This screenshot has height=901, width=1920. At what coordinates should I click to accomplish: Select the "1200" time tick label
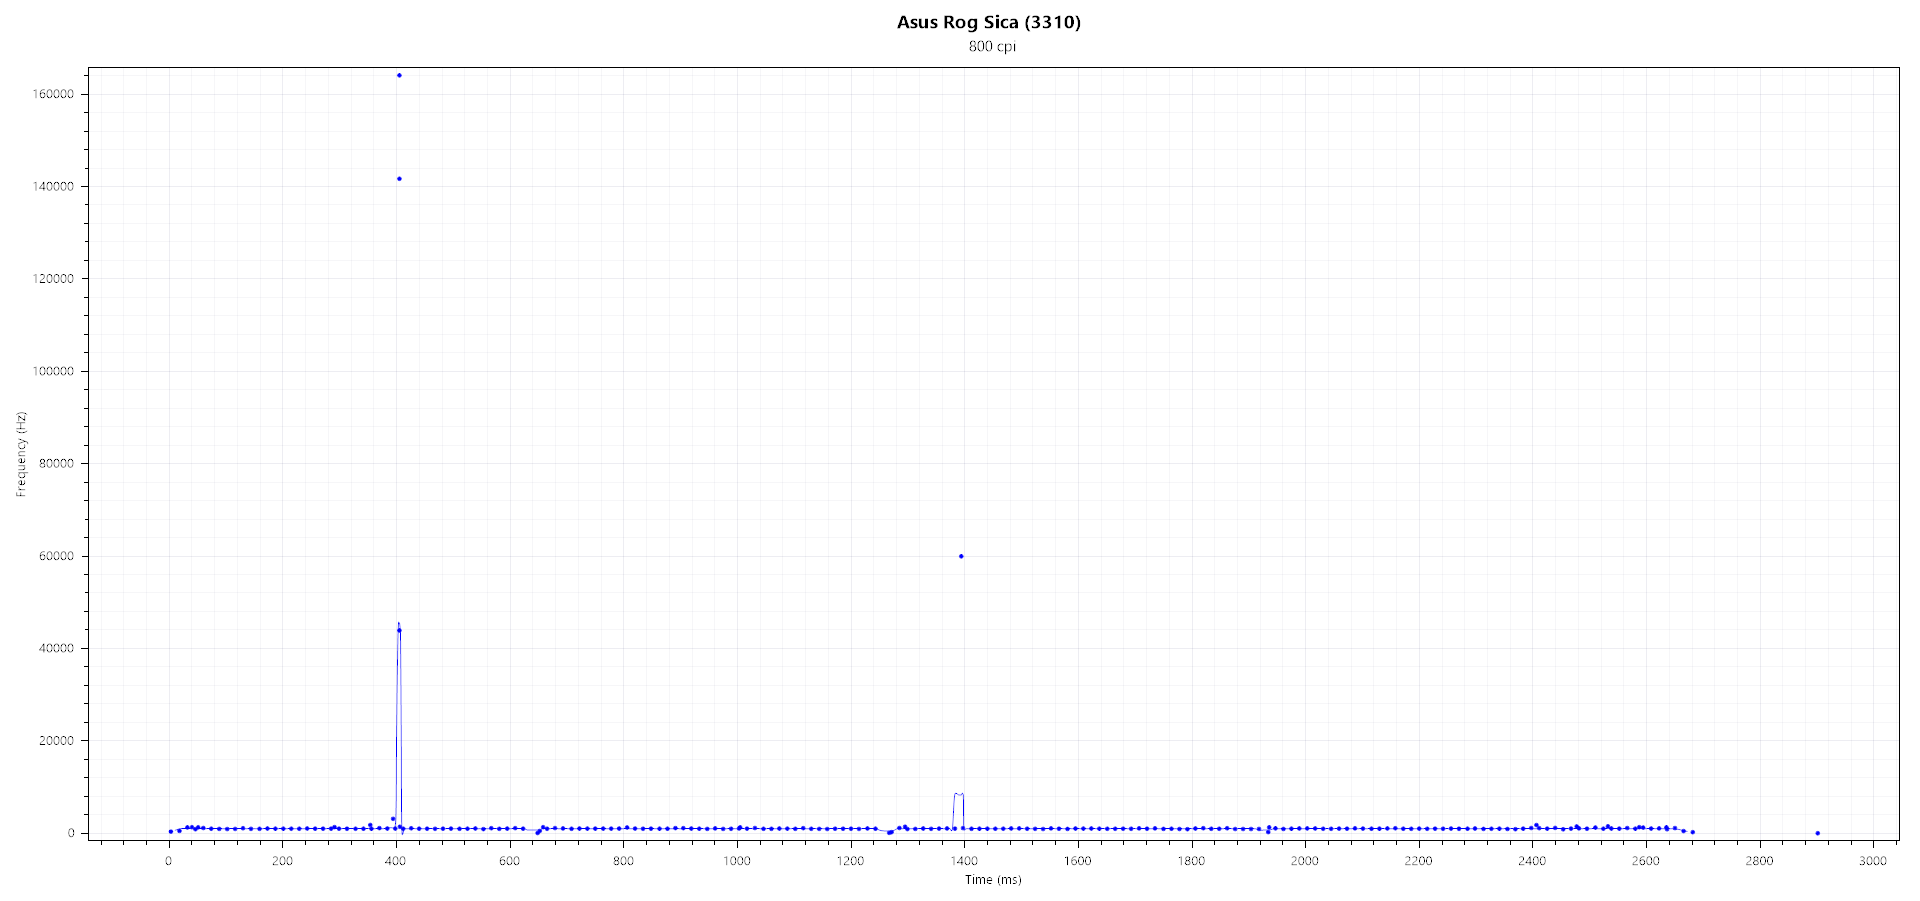click(850, 861)
